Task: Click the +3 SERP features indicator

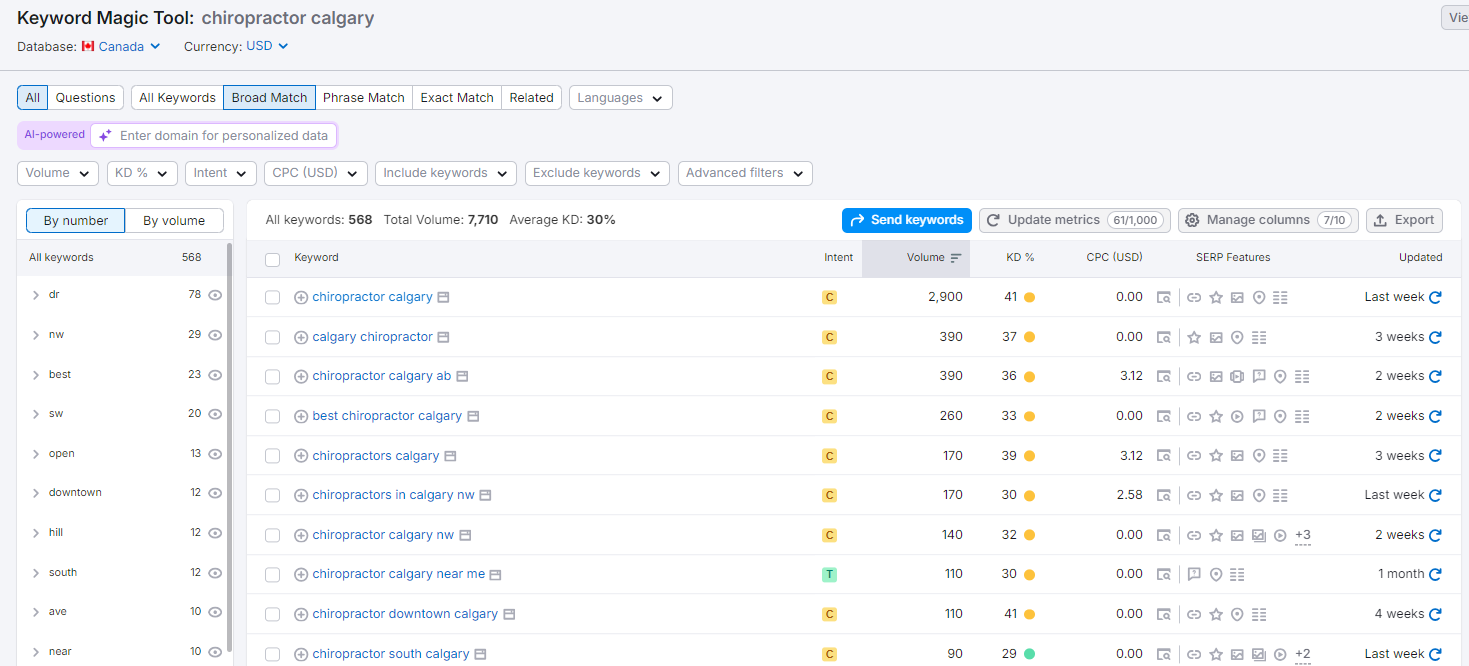Action: click(1302, 535)
